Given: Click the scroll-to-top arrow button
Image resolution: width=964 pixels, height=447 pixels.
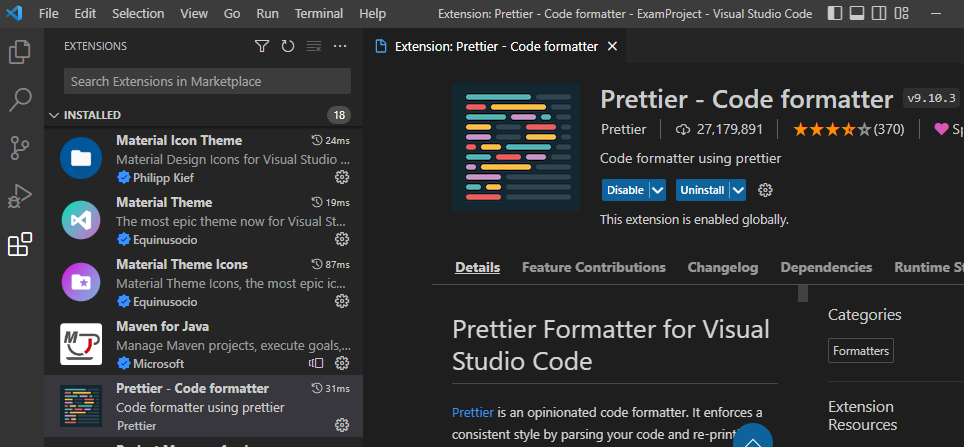Looking at the screenshot, I should (753, 440).
